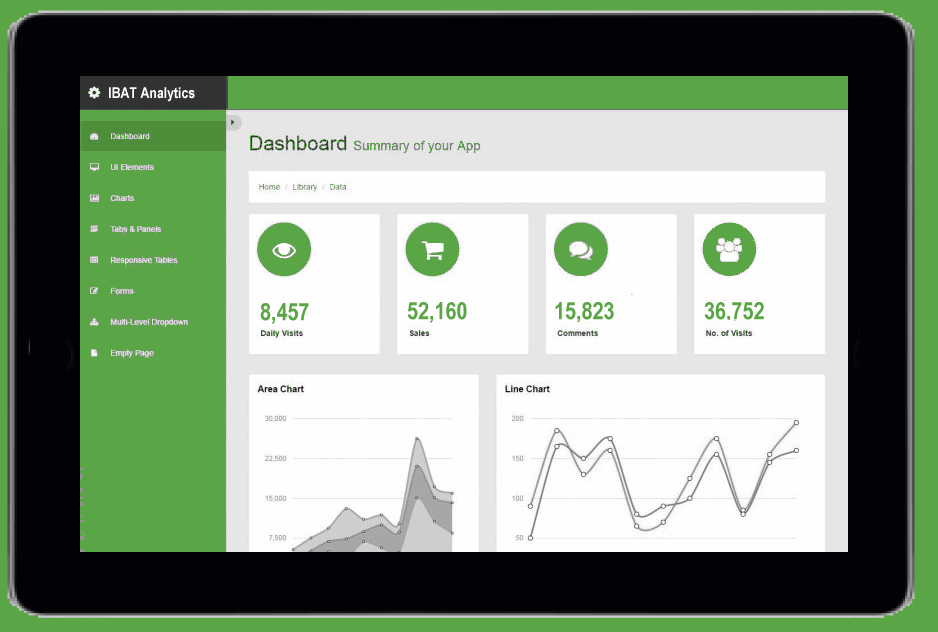Click the Dashboard gauge icon in sidebar
The height and width of the screenshot is (632, 938).
[x=94, y=136]
